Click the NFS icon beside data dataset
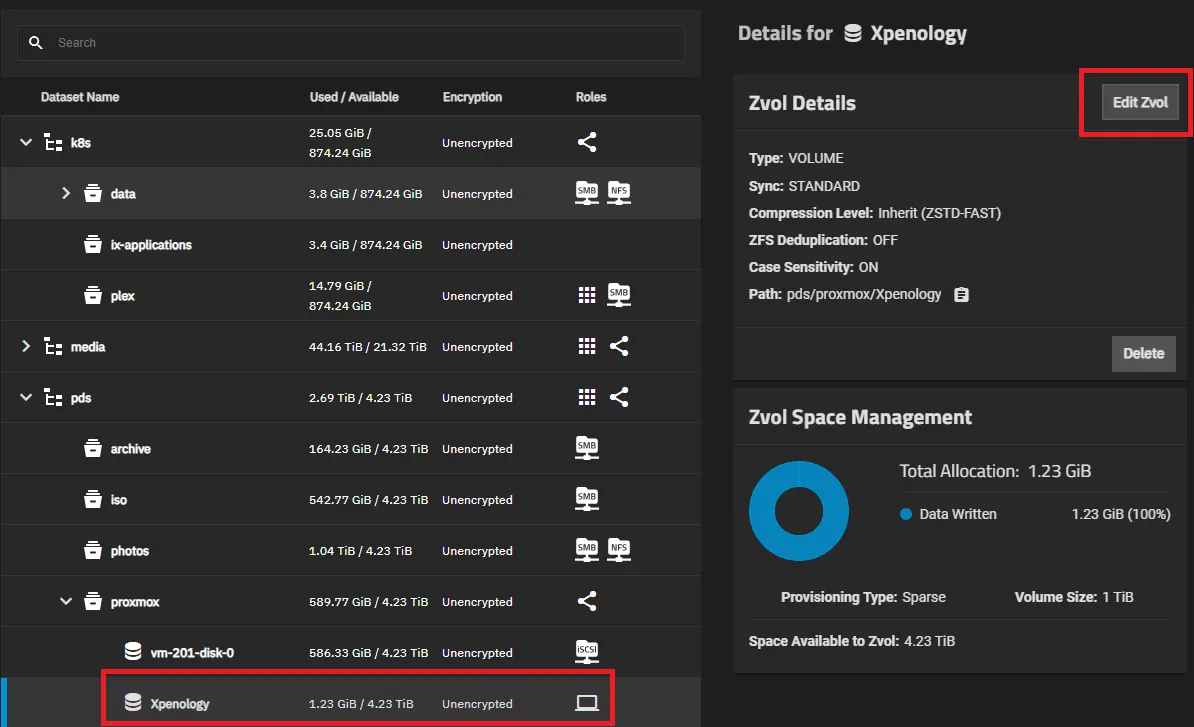 tap(619, 193)
